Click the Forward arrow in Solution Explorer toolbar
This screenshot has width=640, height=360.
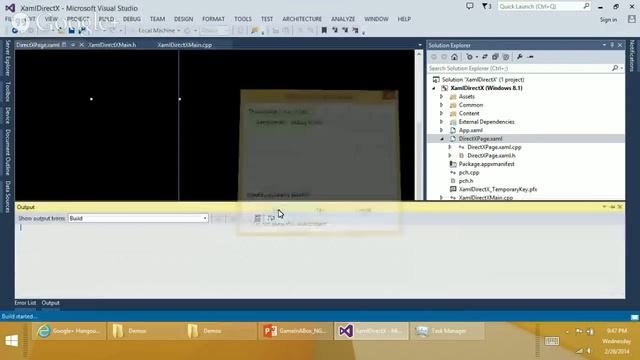click(444, 57)
